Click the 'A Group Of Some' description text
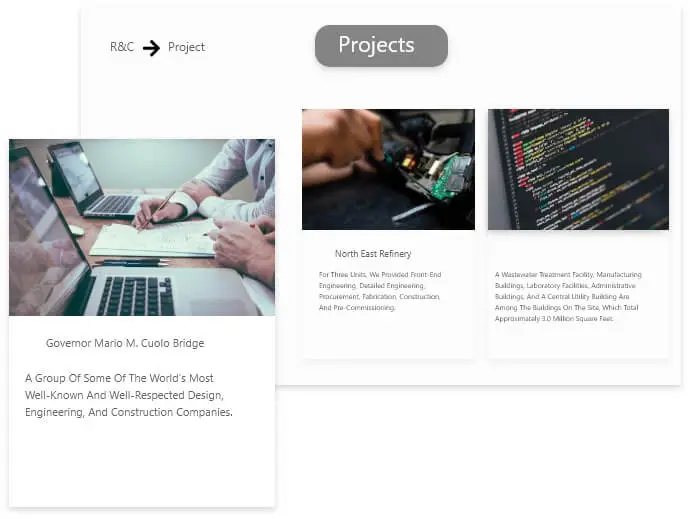The image size is (690, 519). coord(129,395)
